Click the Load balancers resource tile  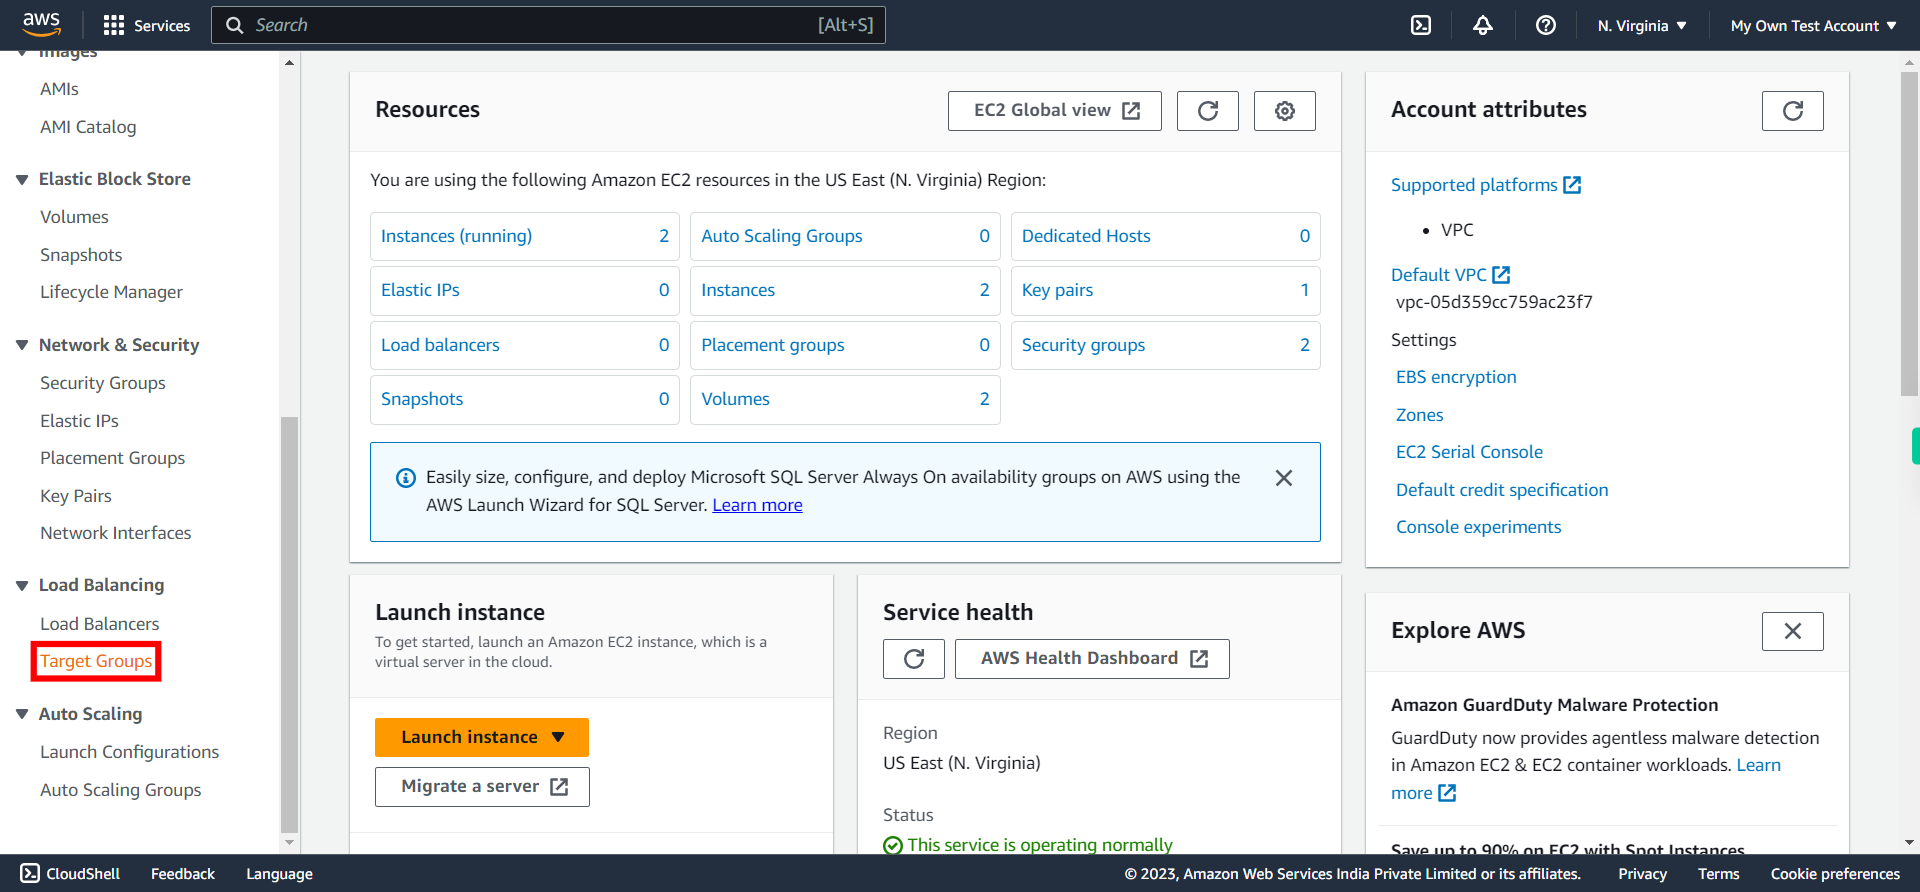pyautogui.click(x=524, y=345)
